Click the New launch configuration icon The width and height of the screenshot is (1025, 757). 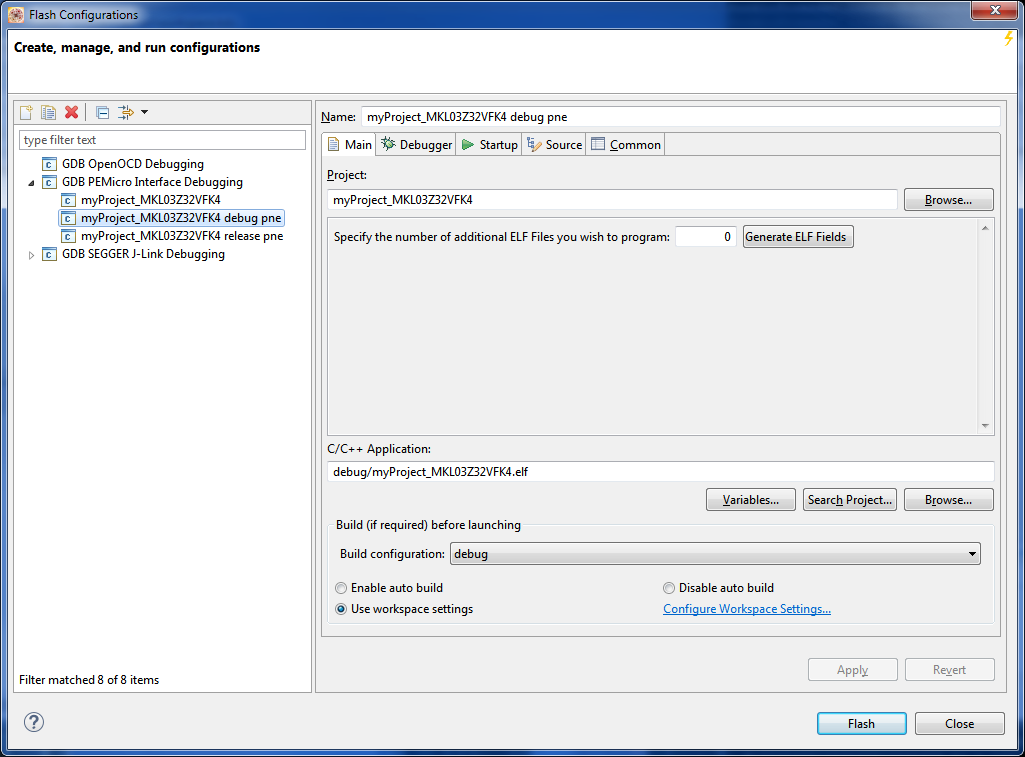tap(27, 112)
